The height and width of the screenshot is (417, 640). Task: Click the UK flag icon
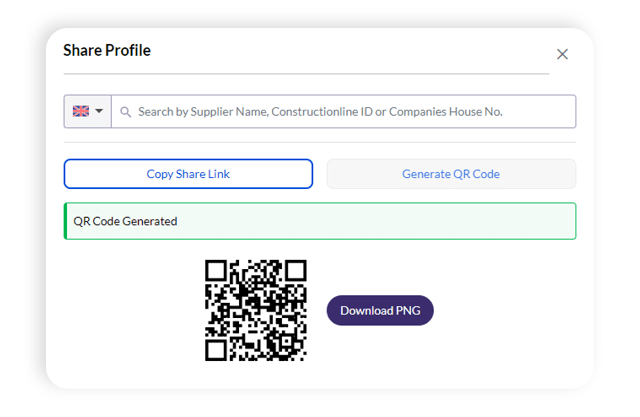click(81, 111)
